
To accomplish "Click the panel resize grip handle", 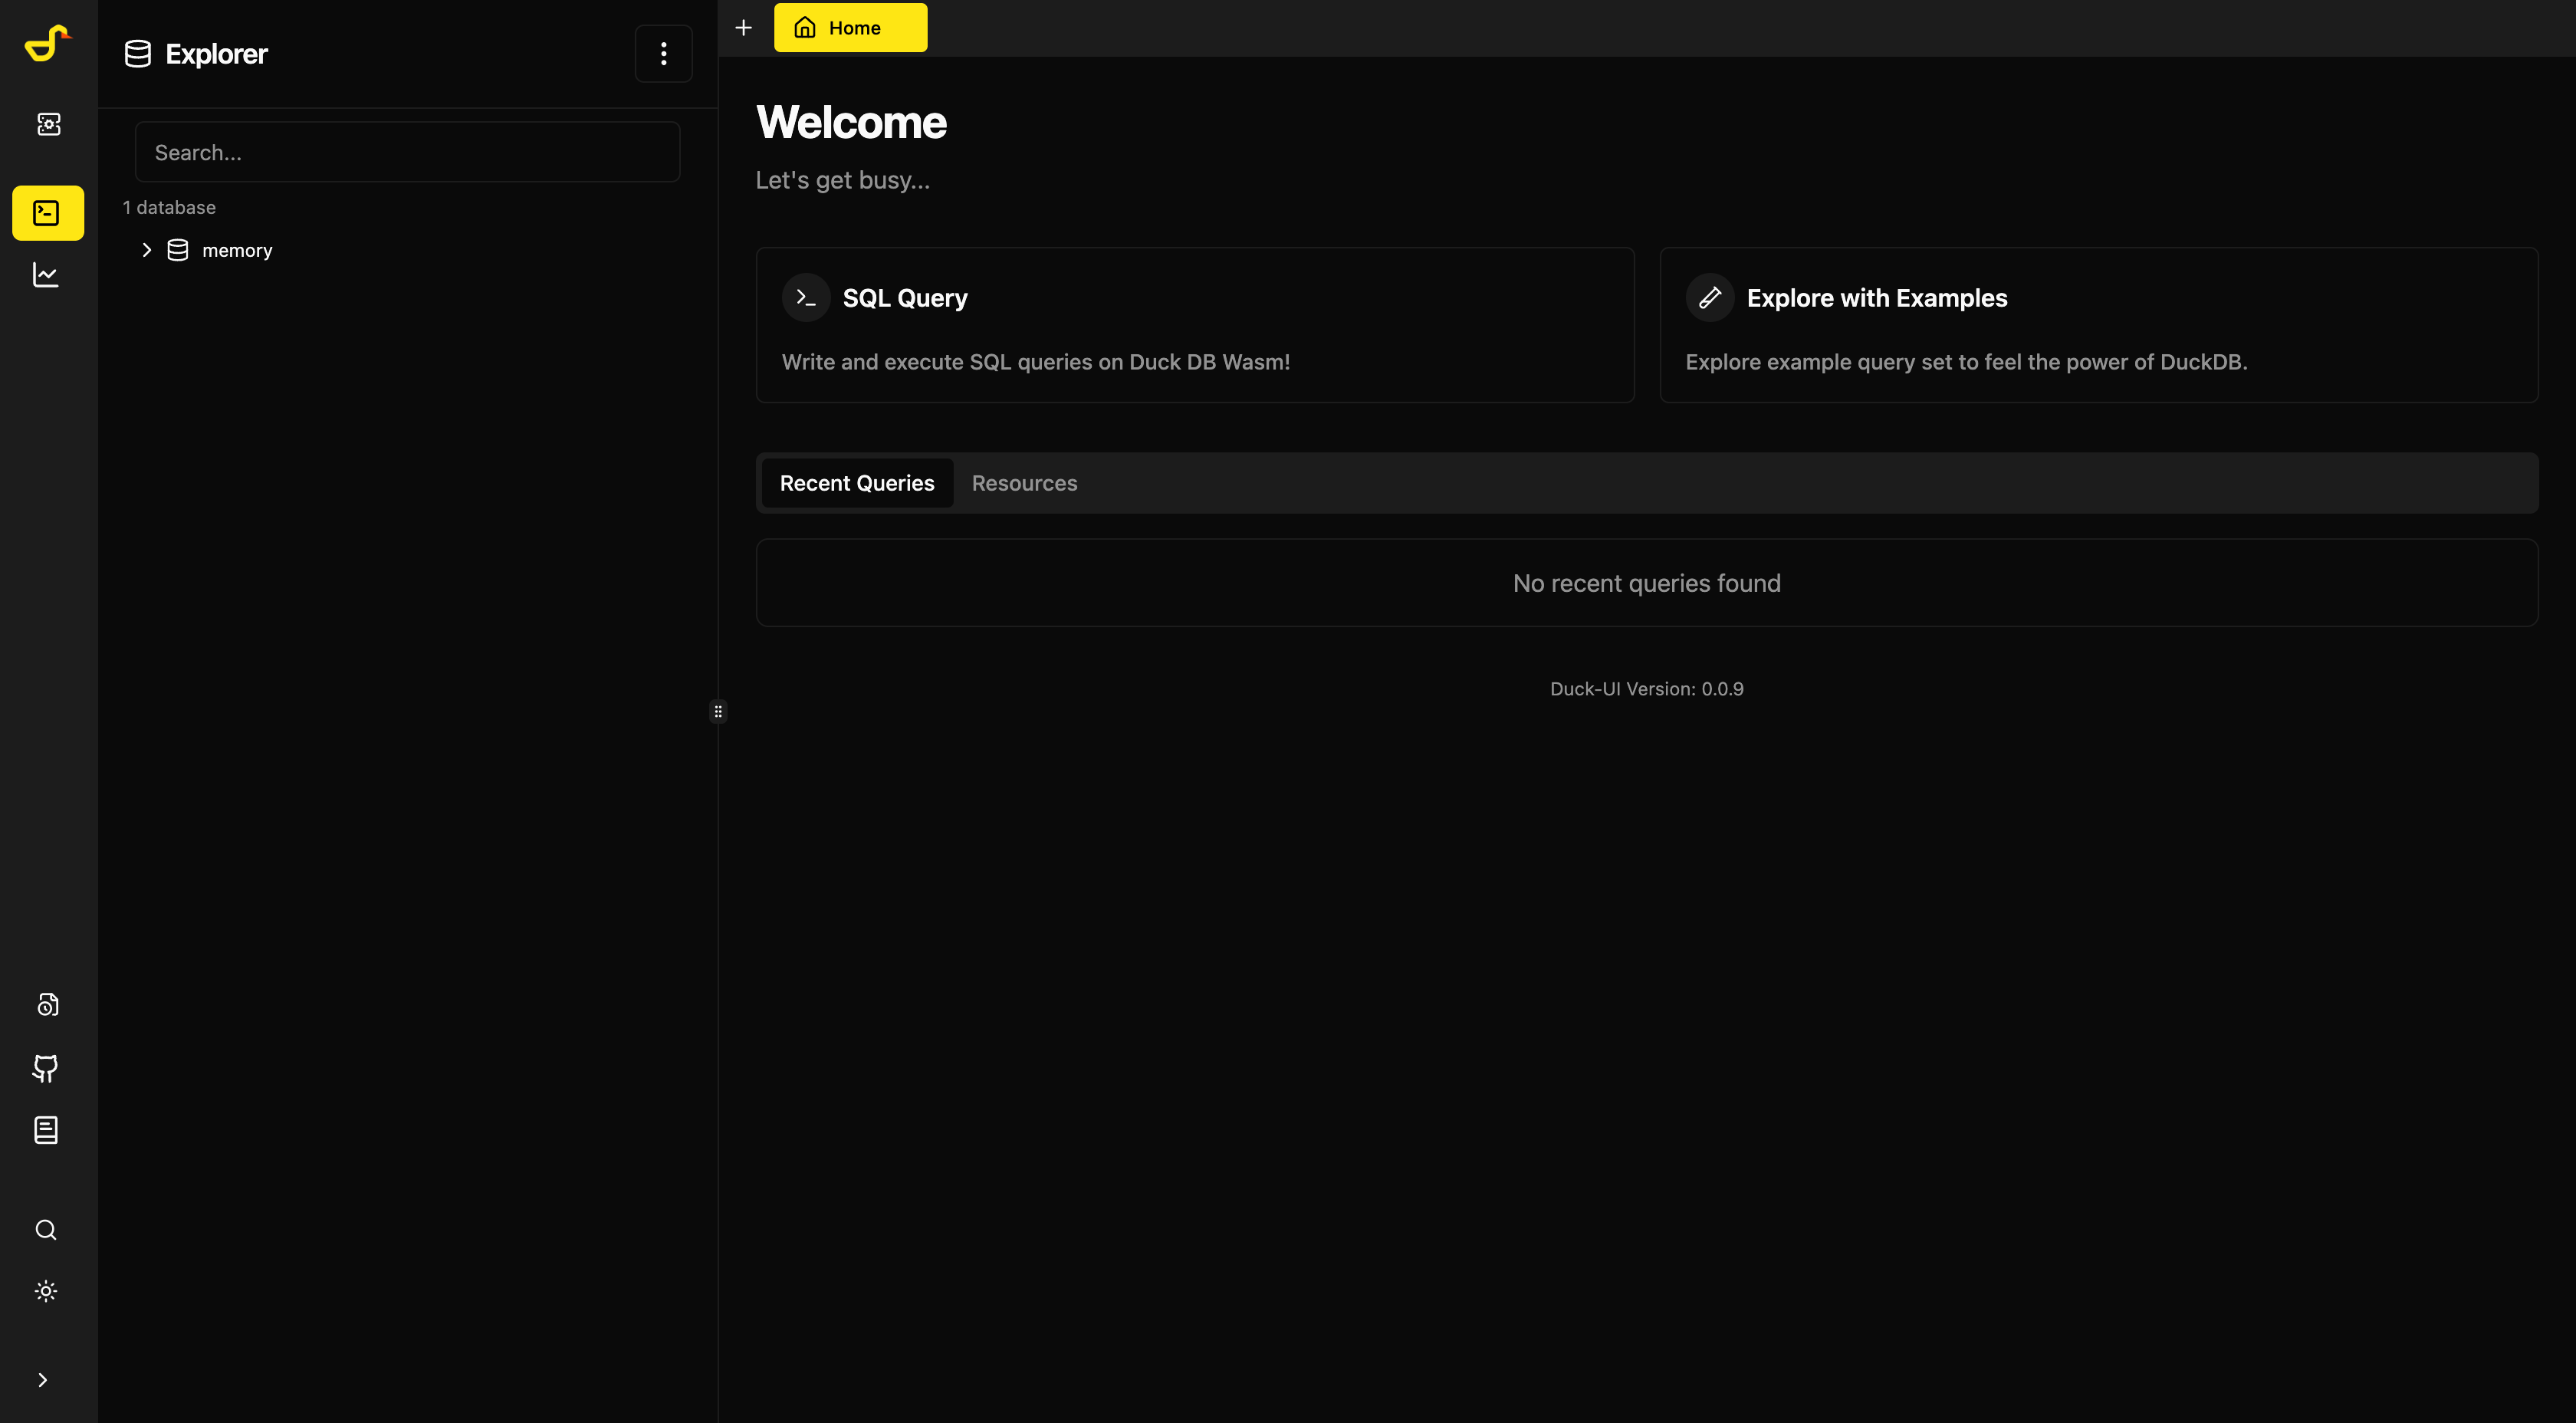I will (718, 712).
